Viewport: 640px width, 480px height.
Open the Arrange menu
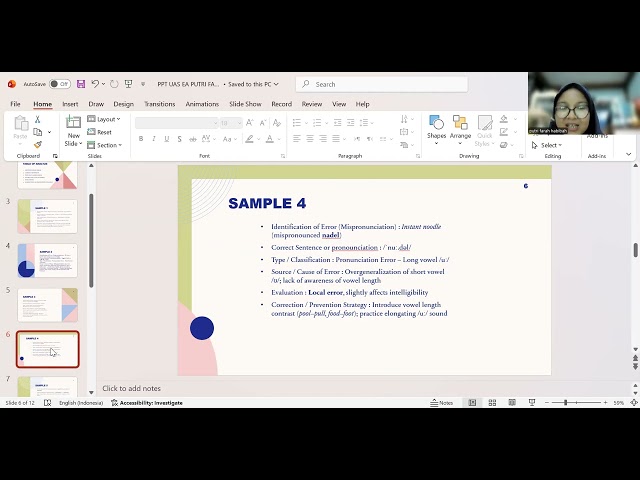[x=460, y=130]
